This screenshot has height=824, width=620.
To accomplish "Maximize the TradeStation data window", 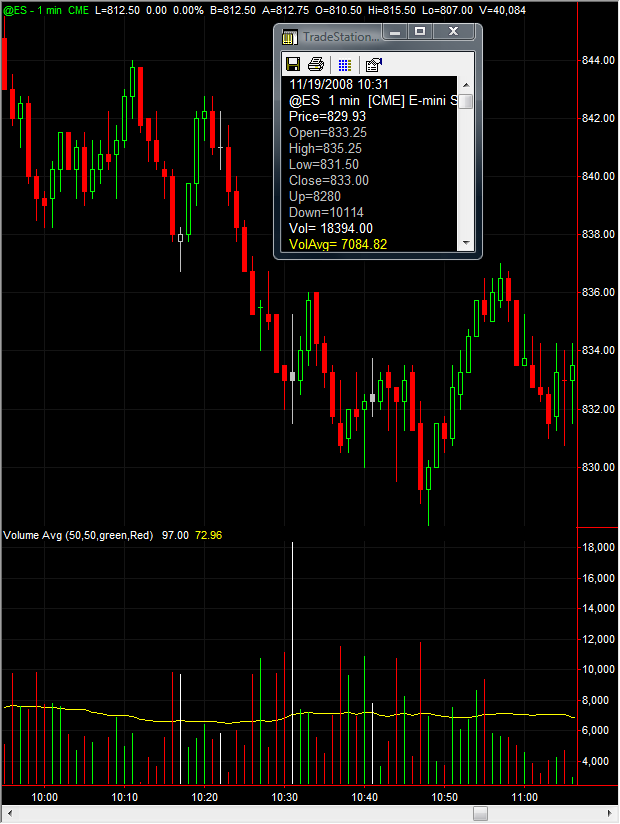I will pos(420,32).
